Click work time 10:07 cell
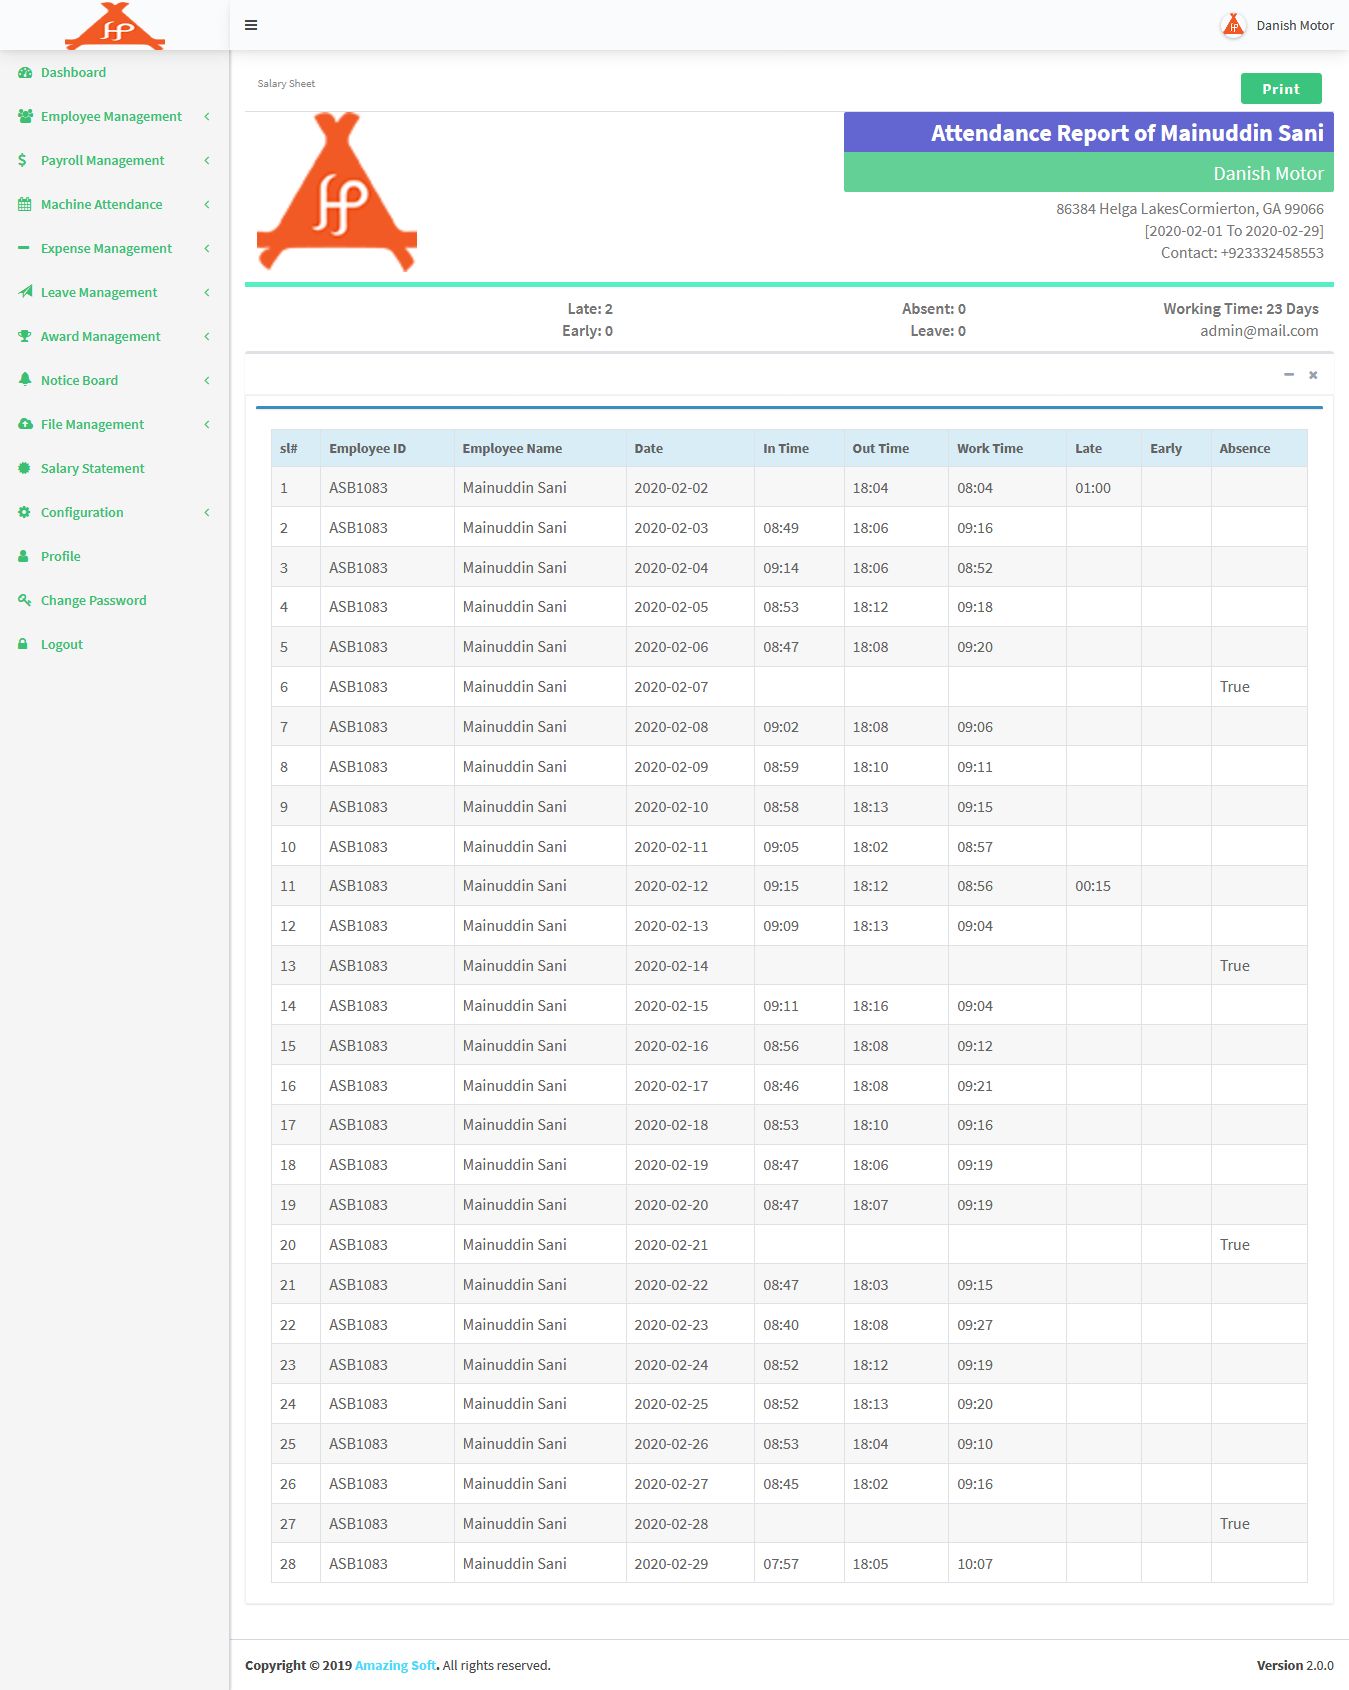This screenshot has width=1349, height=1690. [x=1007, y=1564]
